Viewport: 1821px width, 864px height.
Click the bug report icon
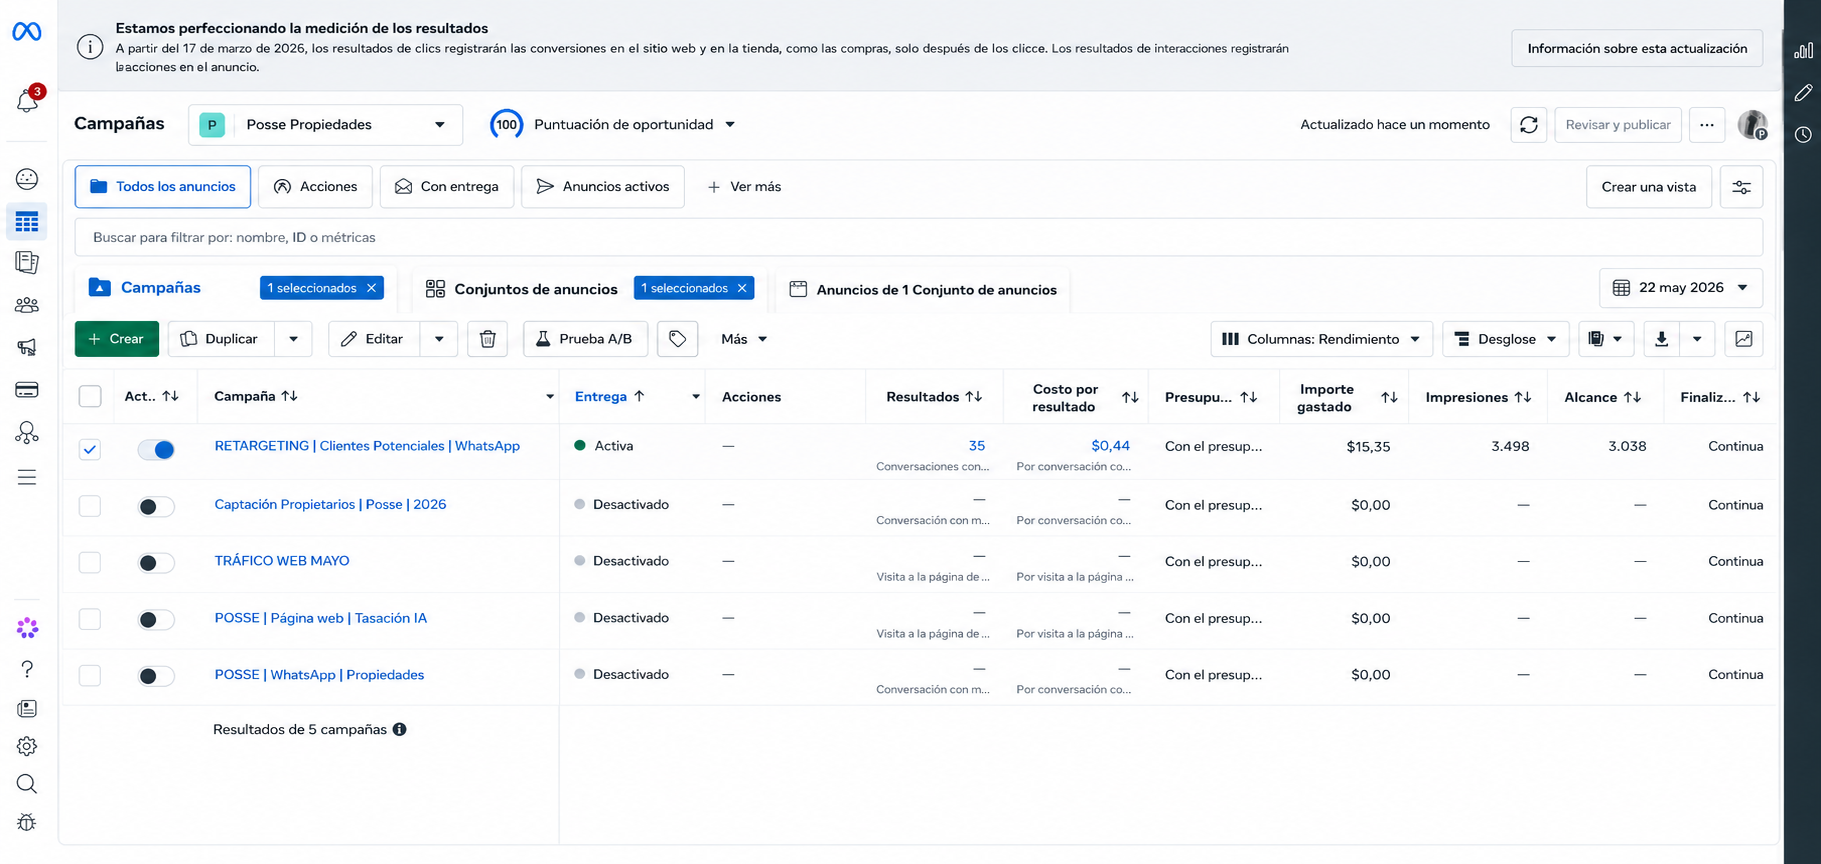pos(27,822)
